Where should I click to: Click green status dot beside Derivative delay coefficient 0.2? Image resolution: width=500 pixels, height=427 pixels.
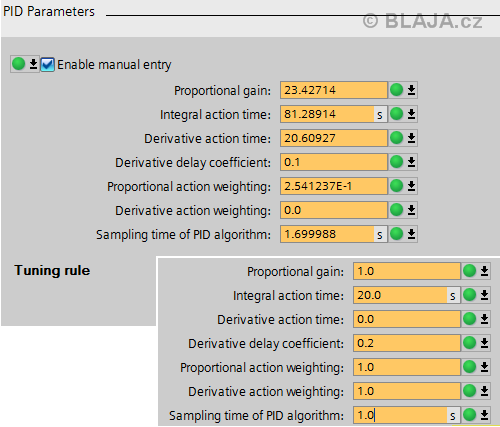[470, 343]
